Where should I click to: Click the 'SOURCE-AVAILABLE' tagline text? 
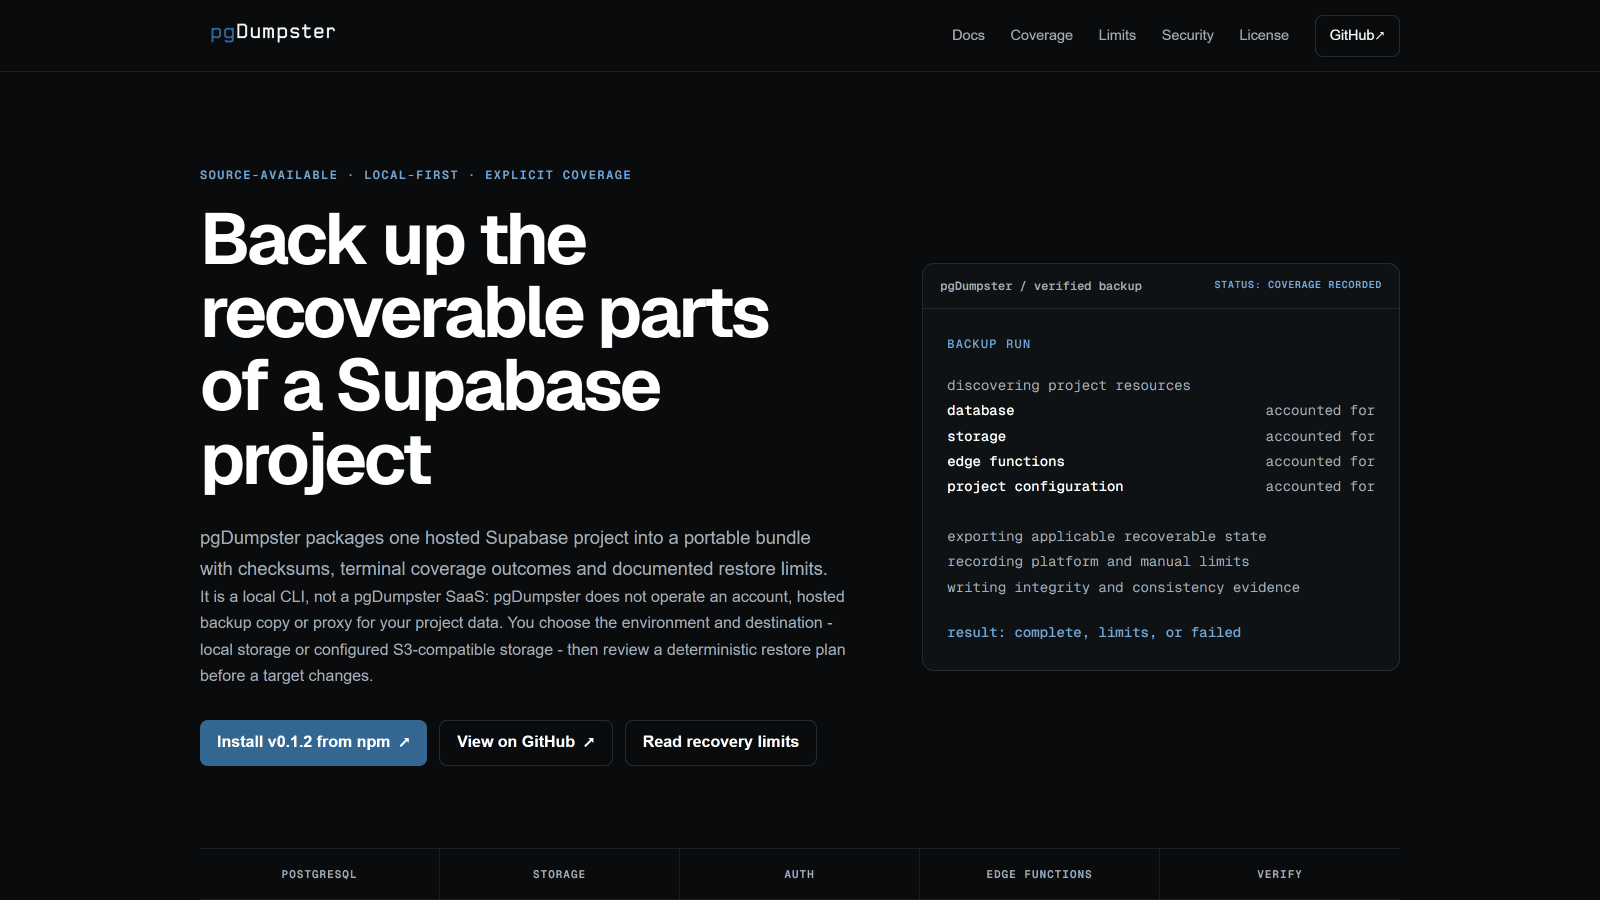tap(269, 175)
